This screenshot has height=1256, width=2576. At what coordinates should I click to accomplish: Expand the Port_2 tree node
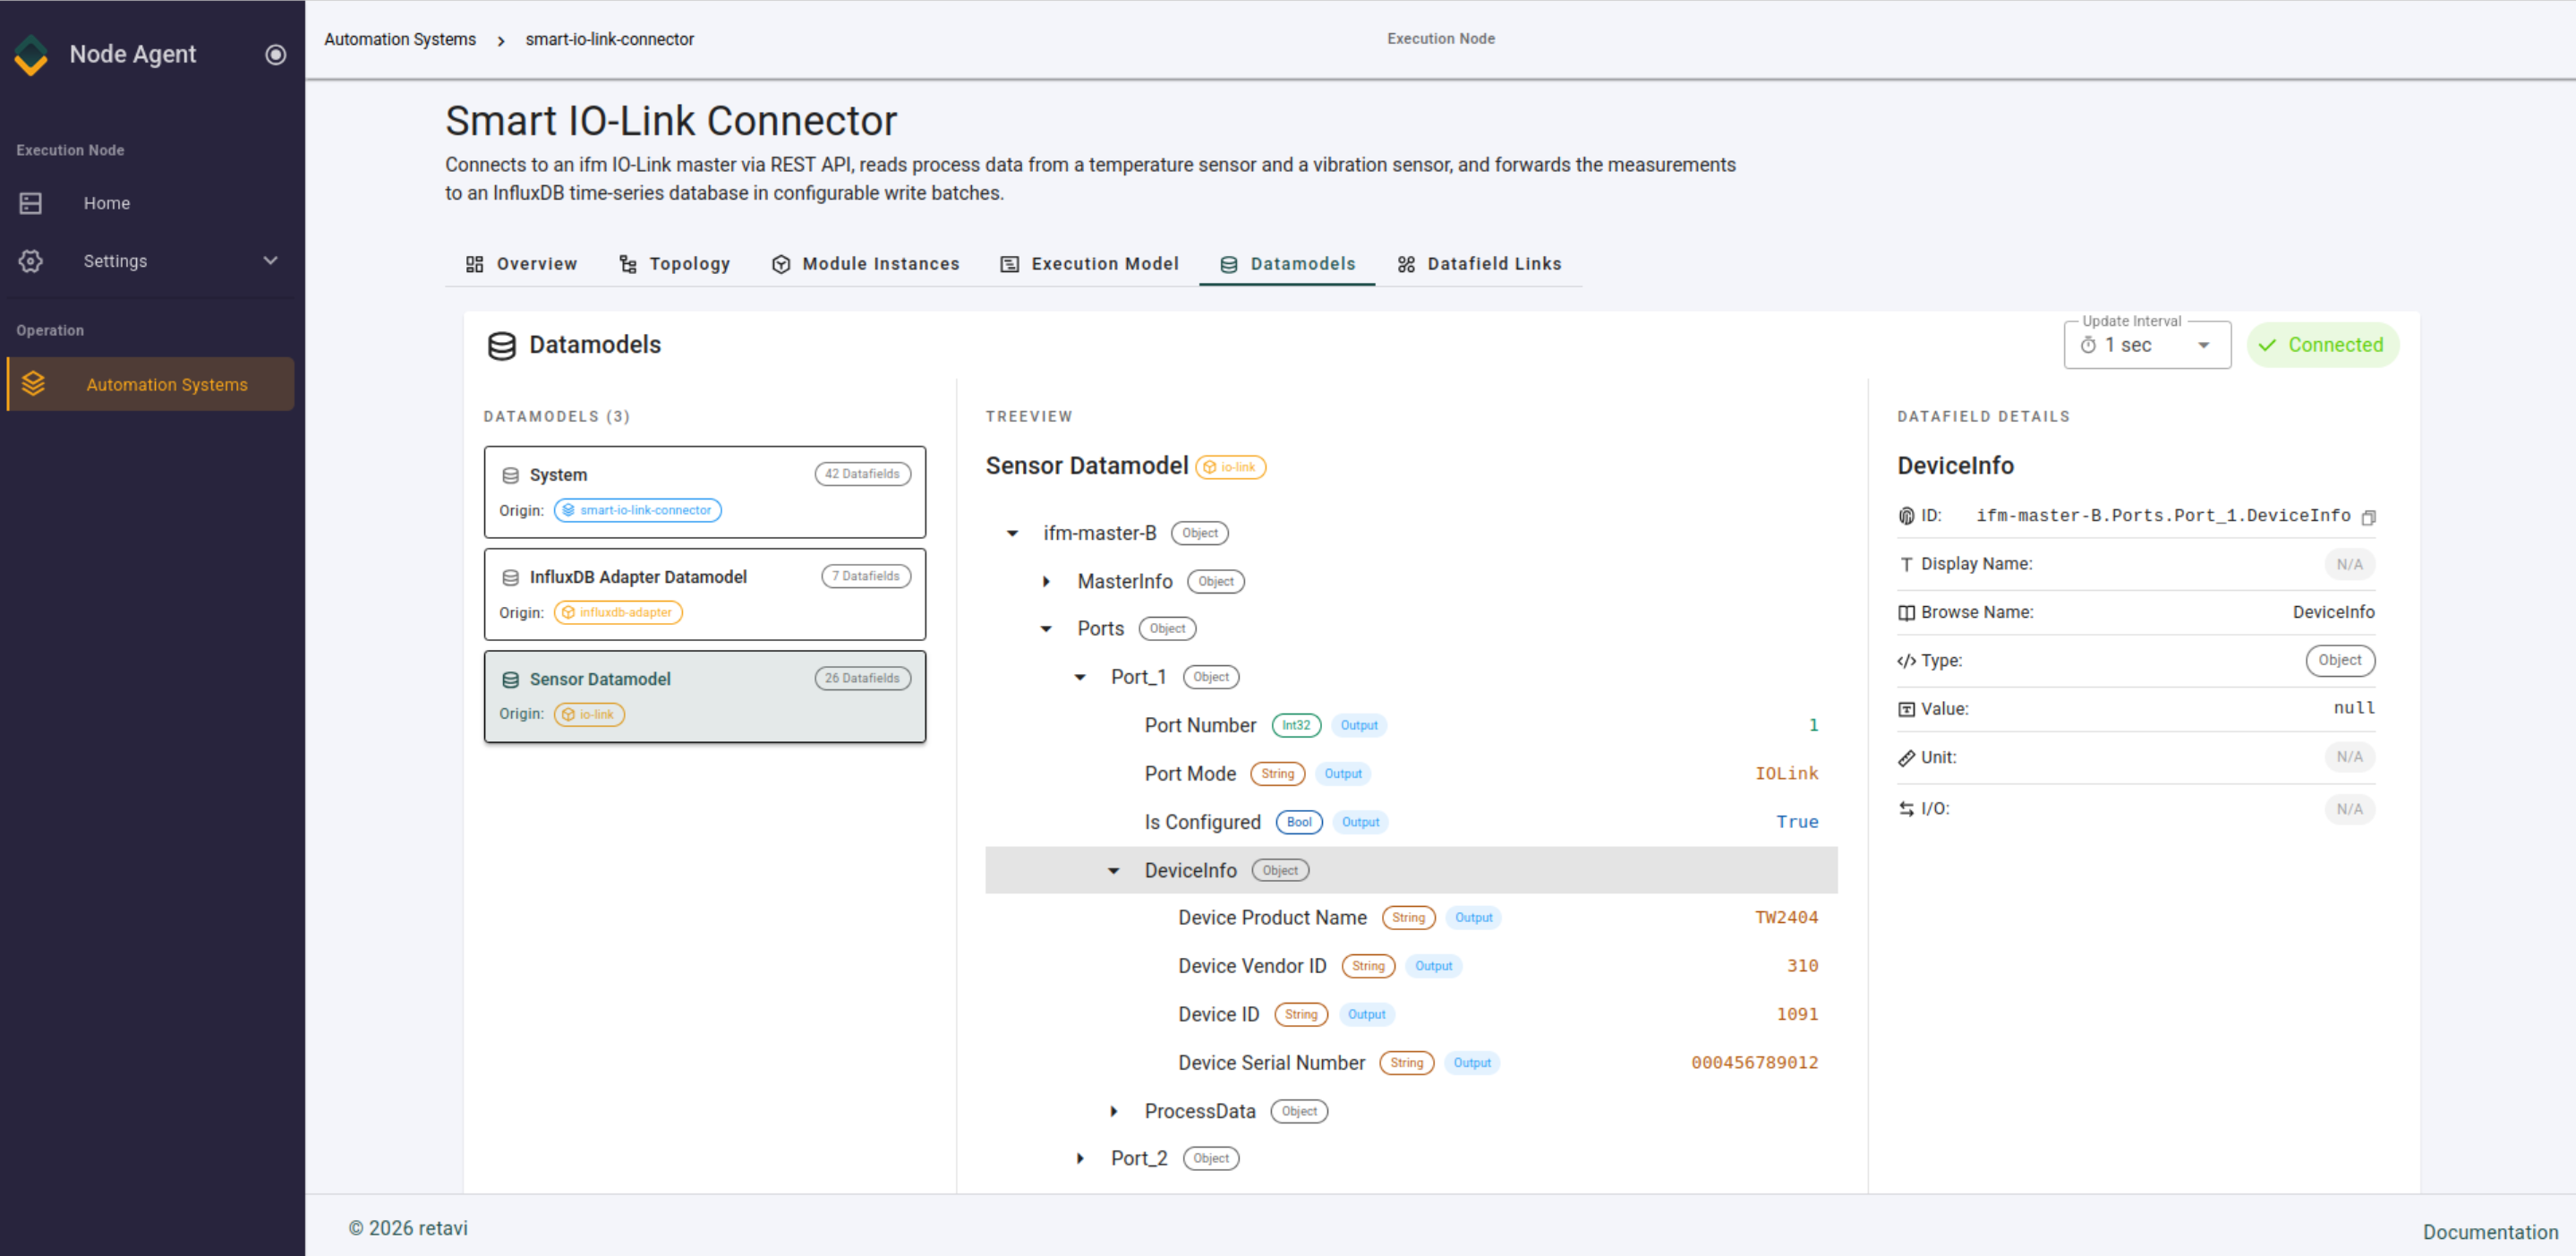pyautogui.click(x=1080, y=1159)
